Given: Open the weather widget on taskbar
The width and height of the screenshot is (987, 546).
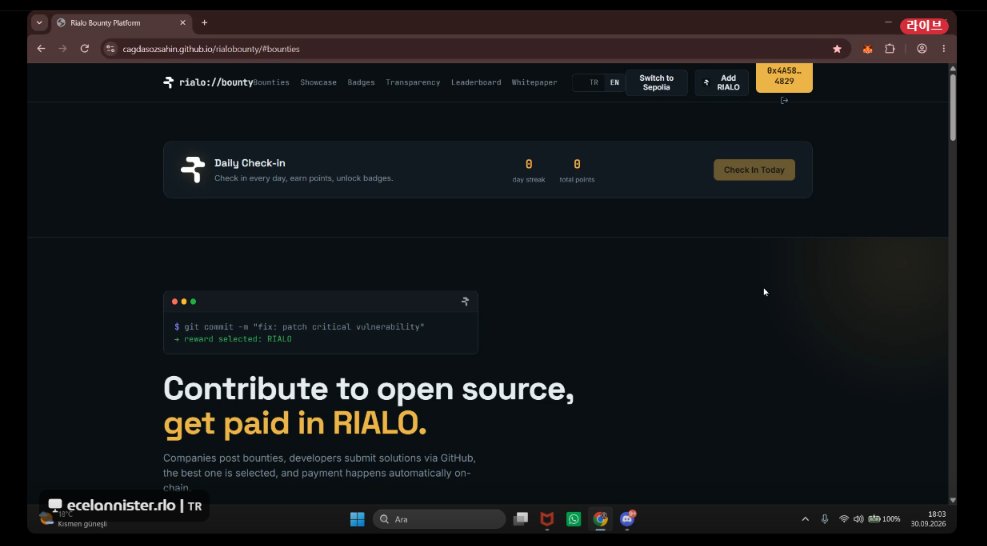Looking at the screenshot, I should coord(72,518).
